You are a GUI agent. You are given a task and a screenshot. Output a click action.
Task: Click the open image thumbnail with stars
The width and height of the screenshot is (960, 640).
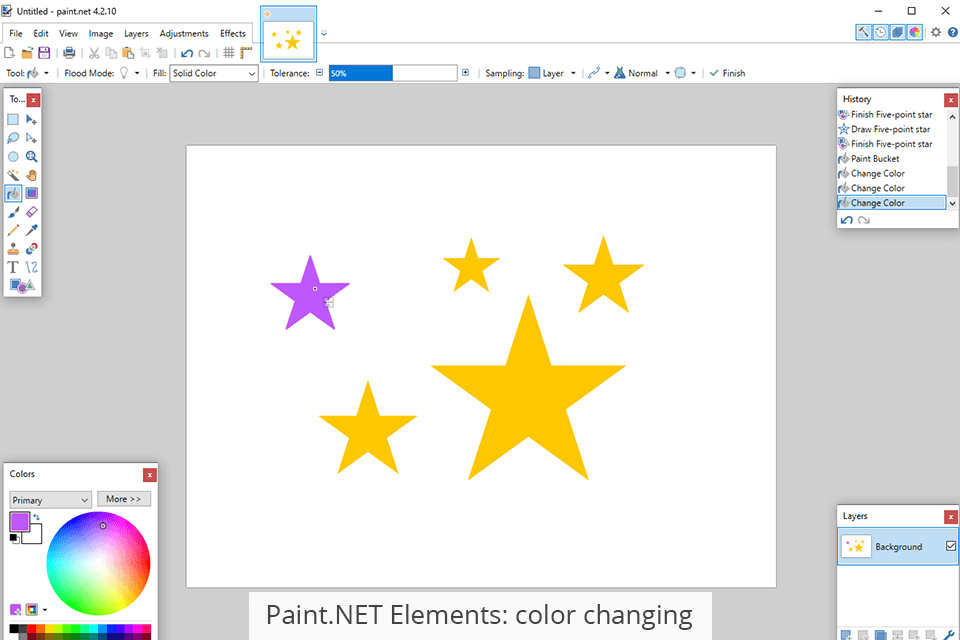click(288, 35)
